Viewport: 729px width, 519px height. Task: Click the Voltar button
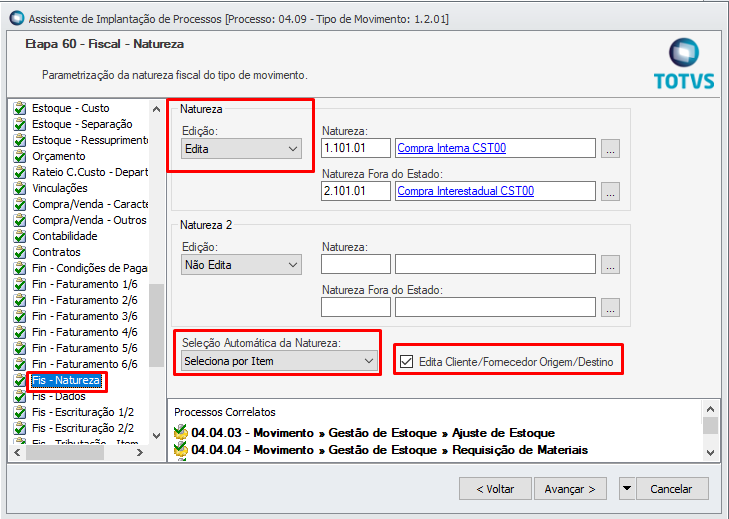point(495,489)
